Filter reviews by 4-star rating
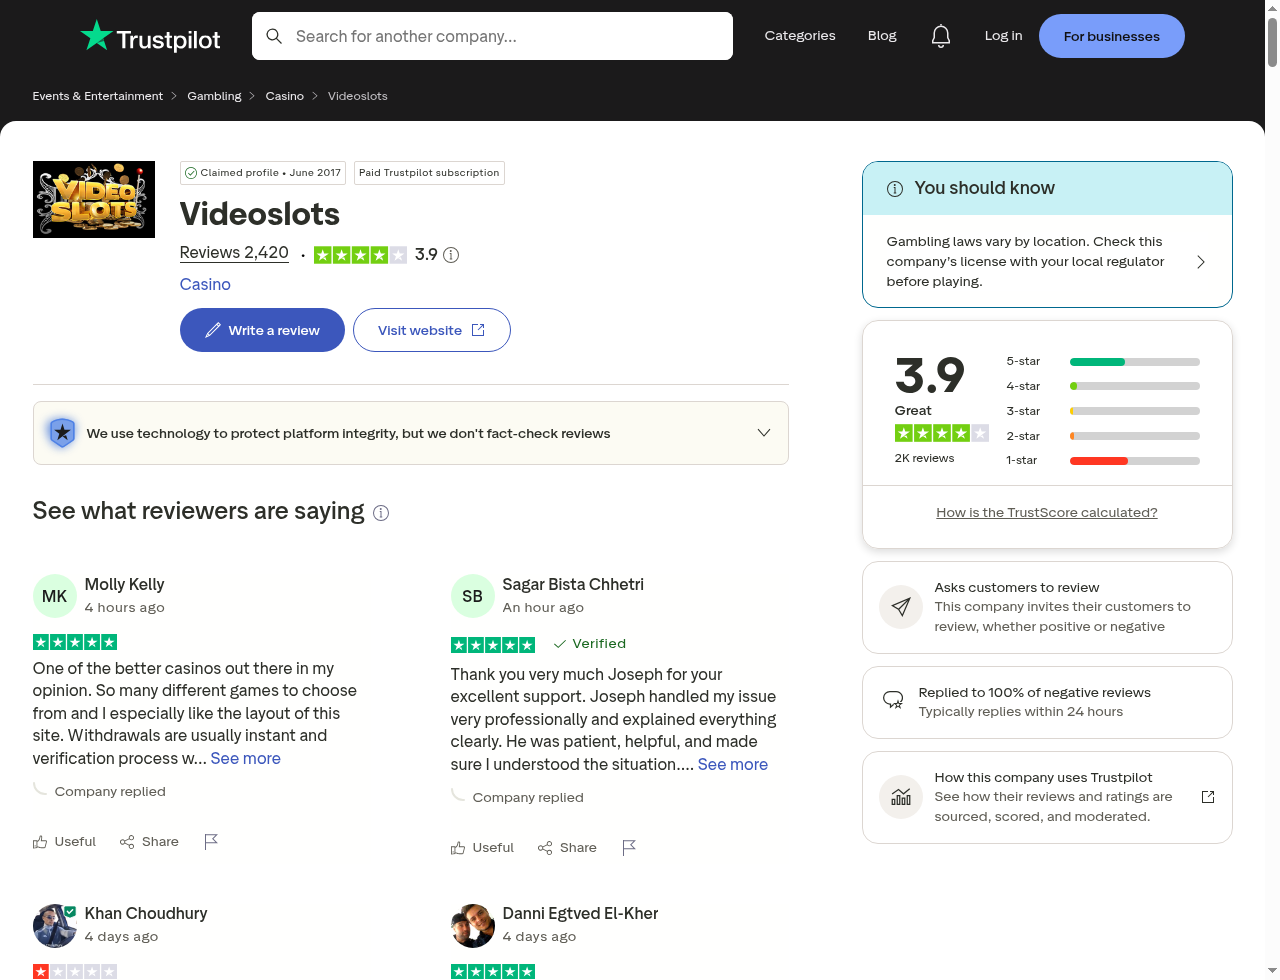1280x980 pixels. [1103, 386]
